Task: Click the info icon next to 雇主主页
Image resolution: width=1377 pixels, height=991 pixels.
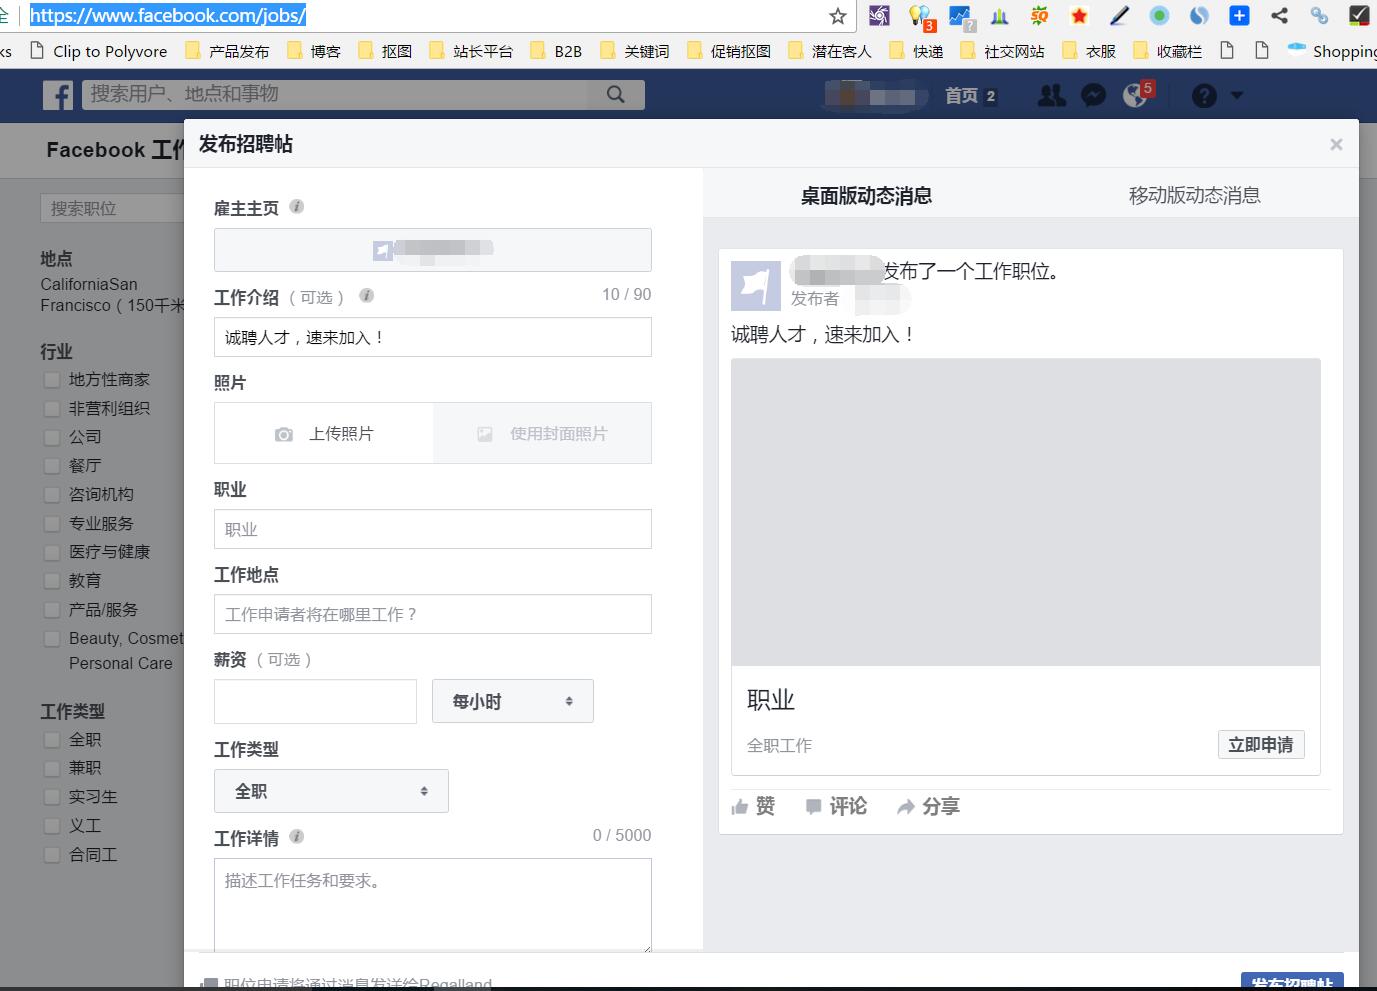Action: click(297, 206)
